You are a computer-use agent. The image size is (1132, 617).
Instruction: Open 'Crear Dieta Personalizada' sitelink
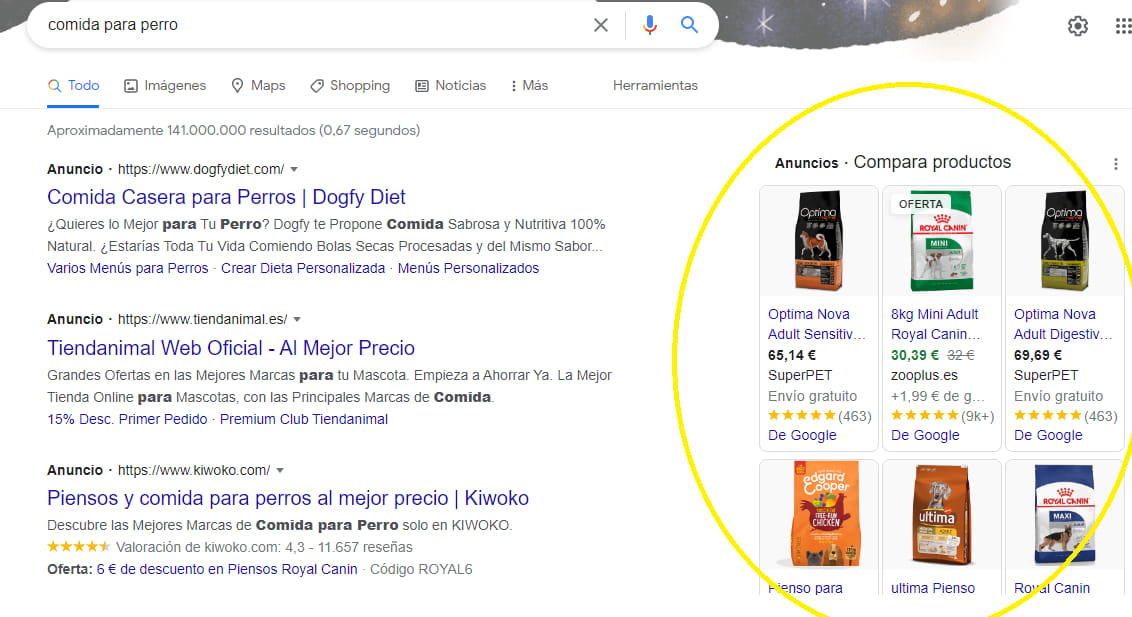pyautogui.click(x=303, y=268)
